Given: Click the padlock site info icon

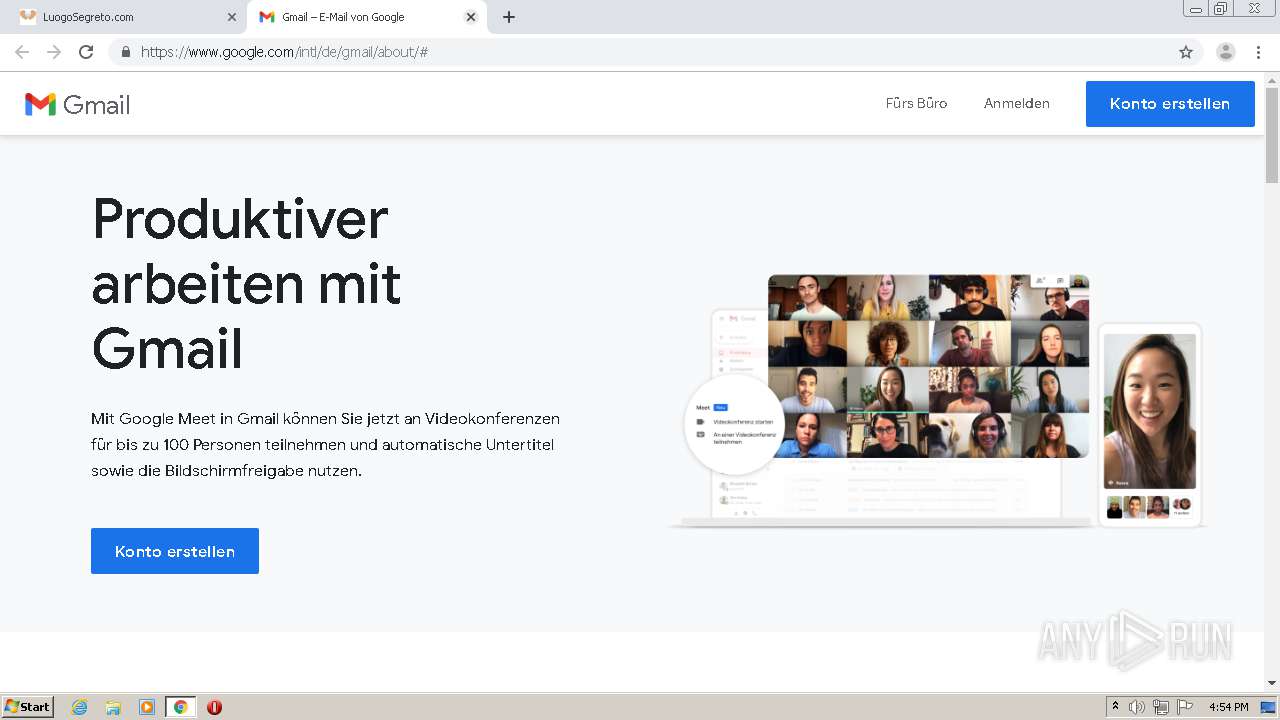Looking at the screenshot, I should [125, 52].
